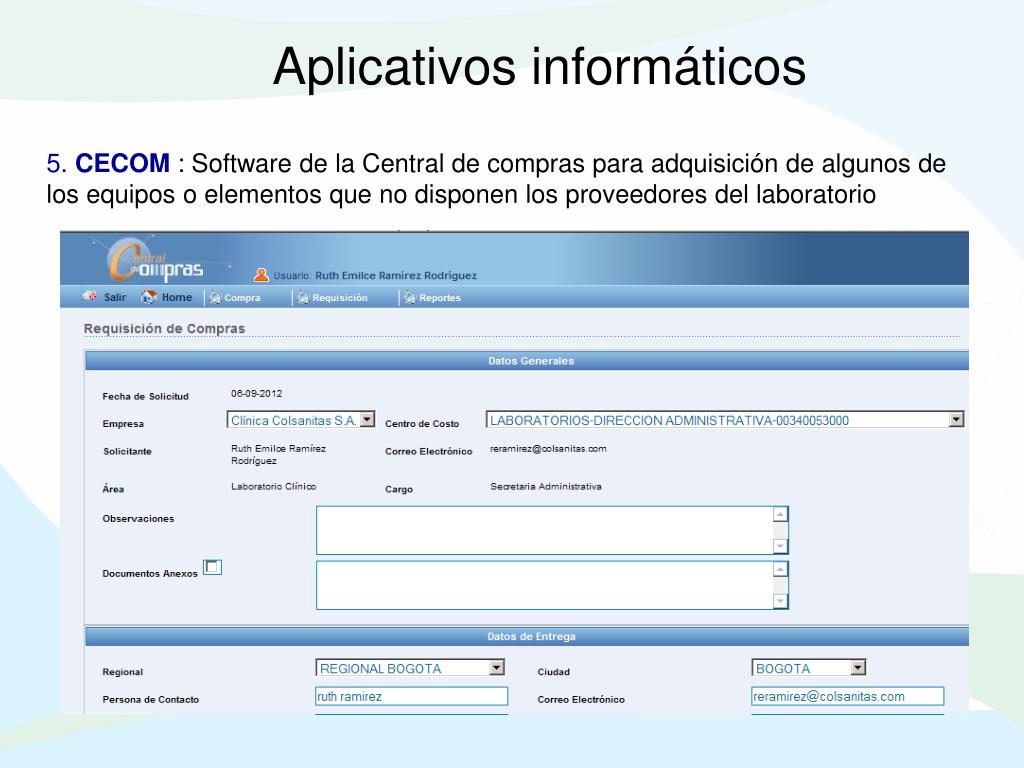Click the Datos de Entrega section header

click(x=527, y=636)
